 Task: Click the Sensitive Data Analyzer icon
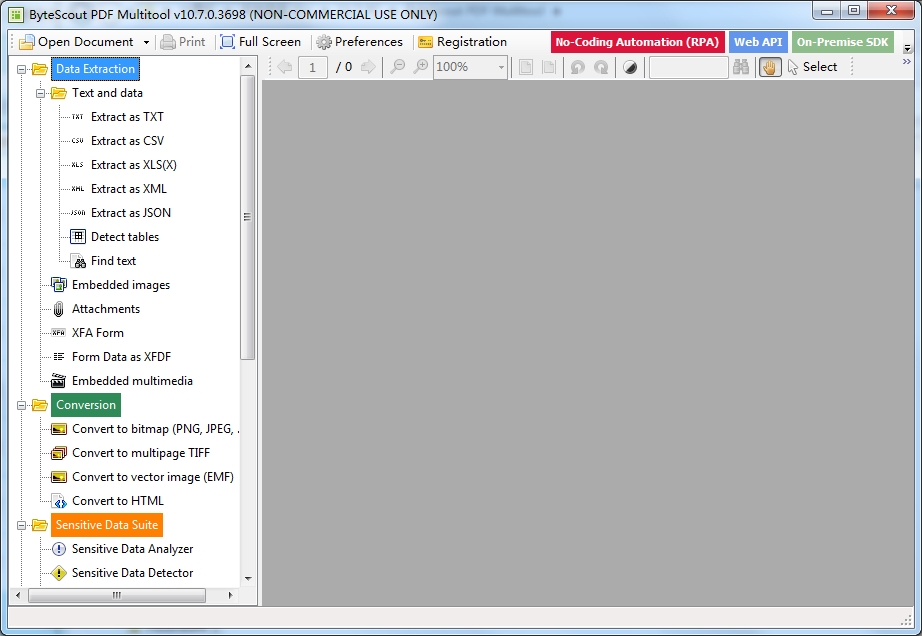(59, 549)
